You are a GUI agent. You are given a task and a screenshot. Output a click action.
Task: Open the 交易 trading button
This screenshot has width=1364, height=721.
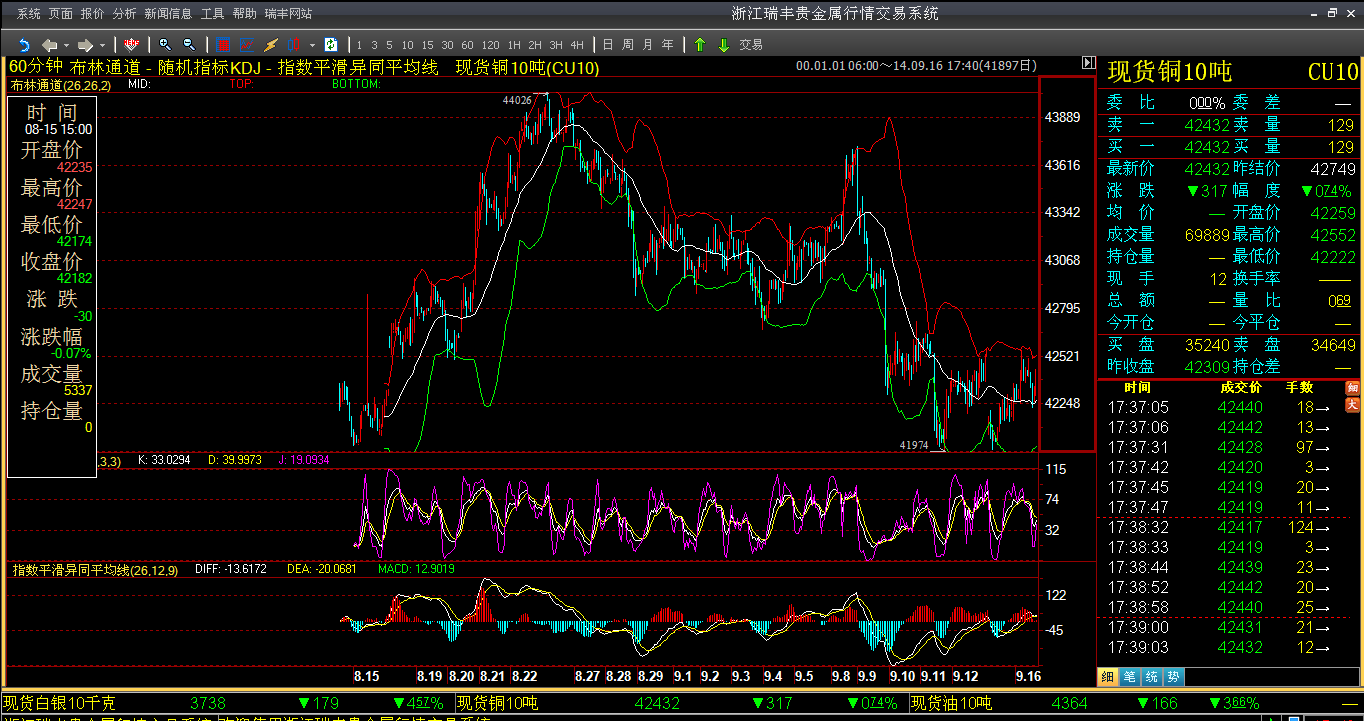751,45
